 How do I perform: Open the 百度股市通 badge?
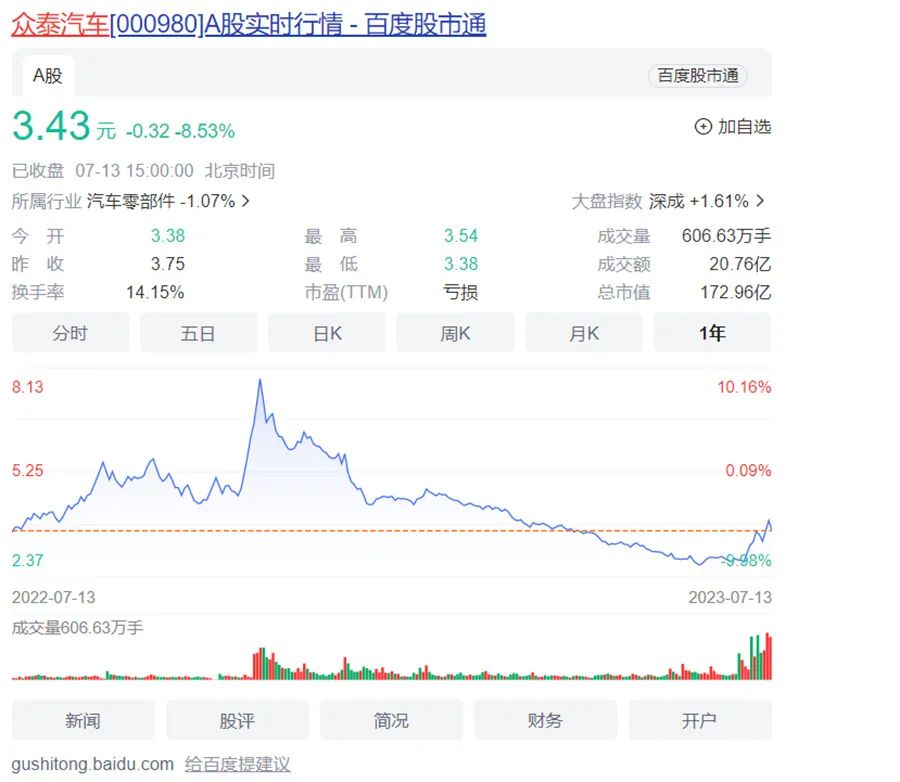pos(697,76)
